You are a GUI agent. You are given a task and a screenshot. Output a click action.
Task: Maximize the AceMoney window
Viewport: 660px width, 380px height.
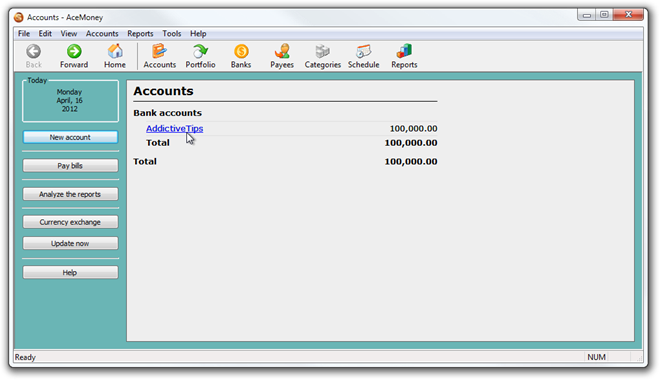[x=604, y=15]
